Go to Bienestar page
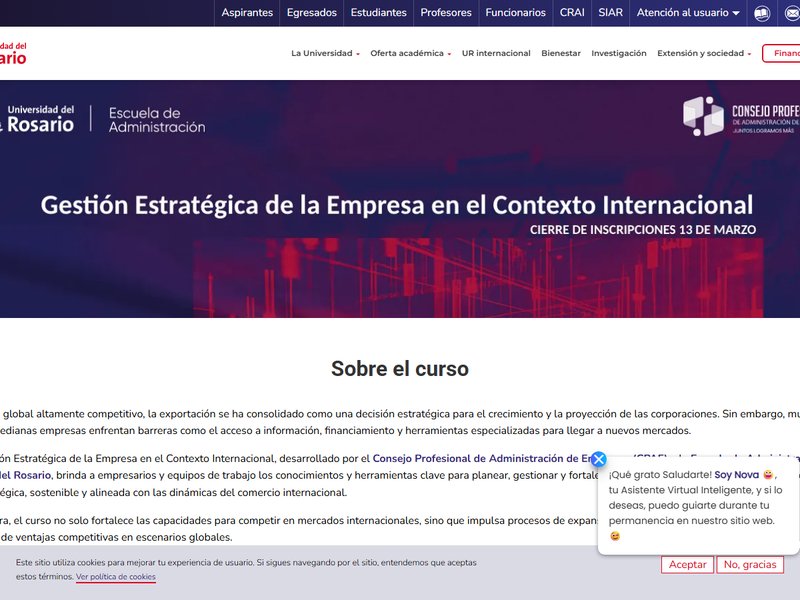 pyautogui.click(x=561, y=53)
